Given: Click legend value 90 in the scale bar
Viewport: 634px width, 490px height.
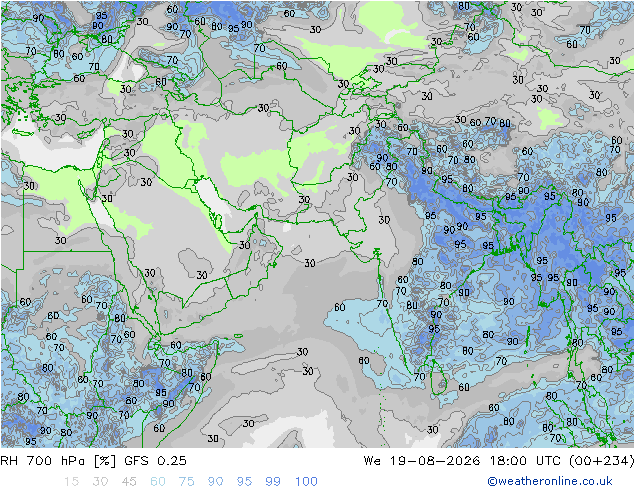Looking at the screenshot, I should [x=215, y=482].
